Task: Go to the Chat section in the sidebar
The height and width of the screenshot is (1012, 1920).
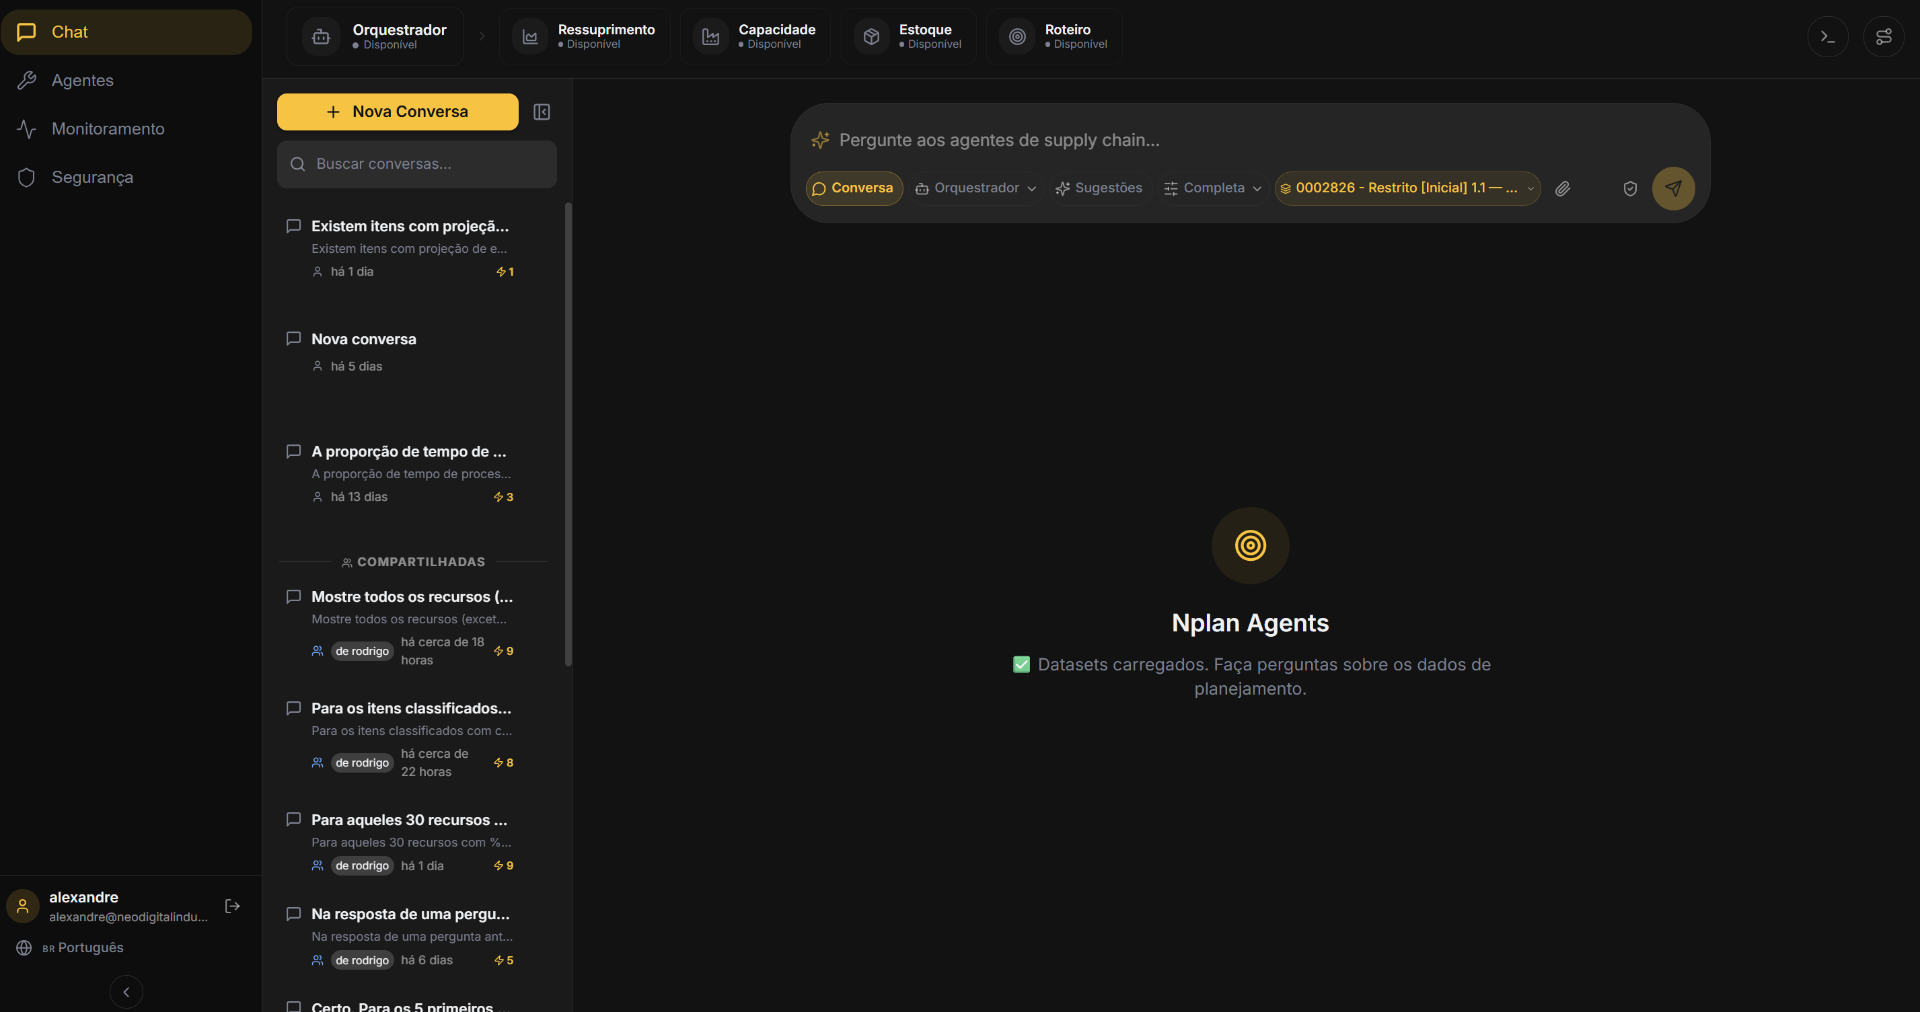Action: 127,32
